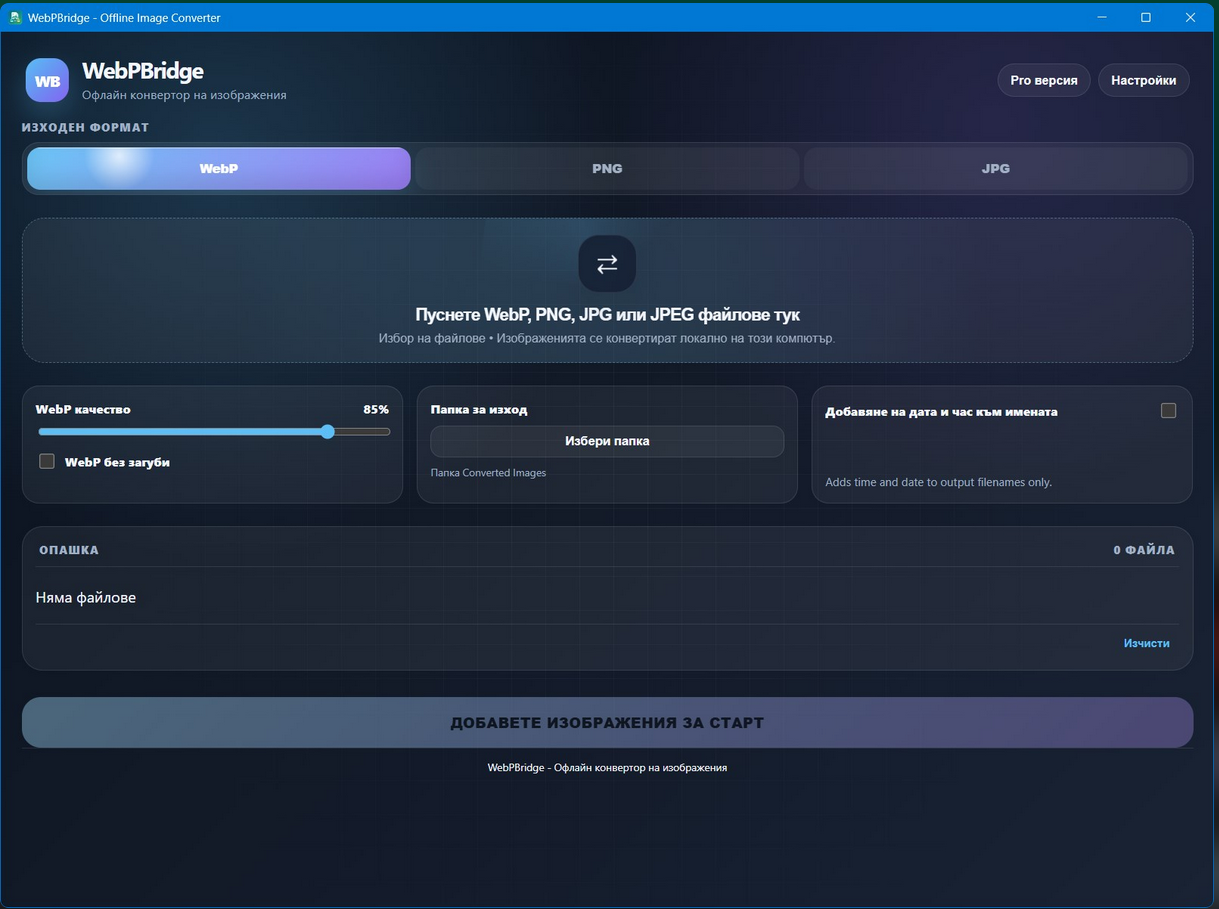Screen dimensions: 1219x909
Task: Click the 85% quality value
Action: (376, 409)
